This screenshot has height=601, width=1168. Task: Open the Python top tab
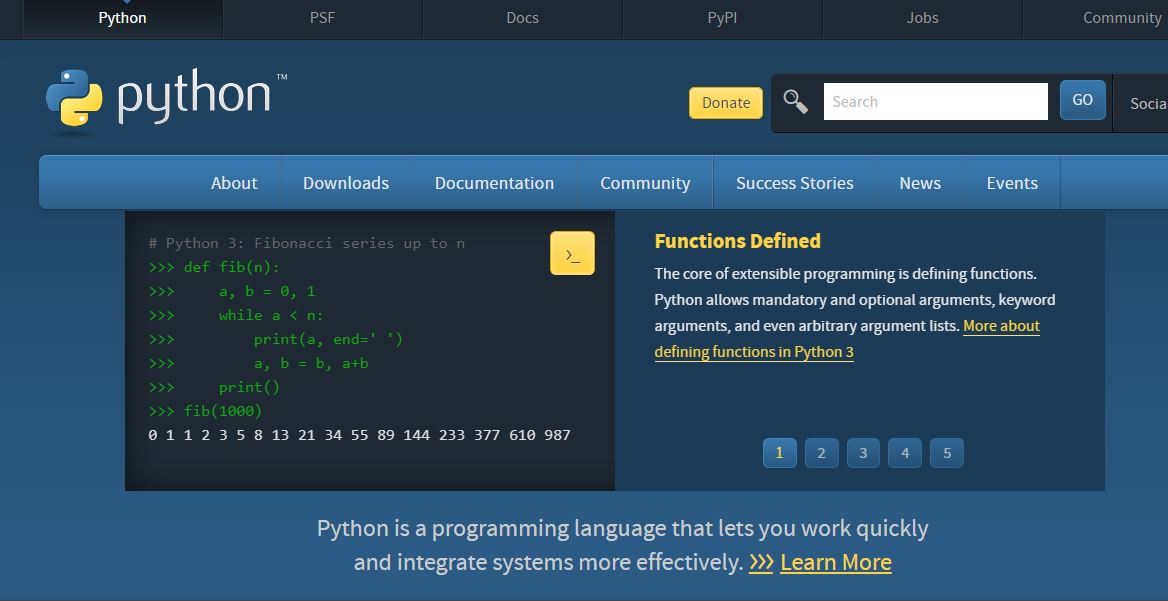pyautogui.click(x=123, y=18)
